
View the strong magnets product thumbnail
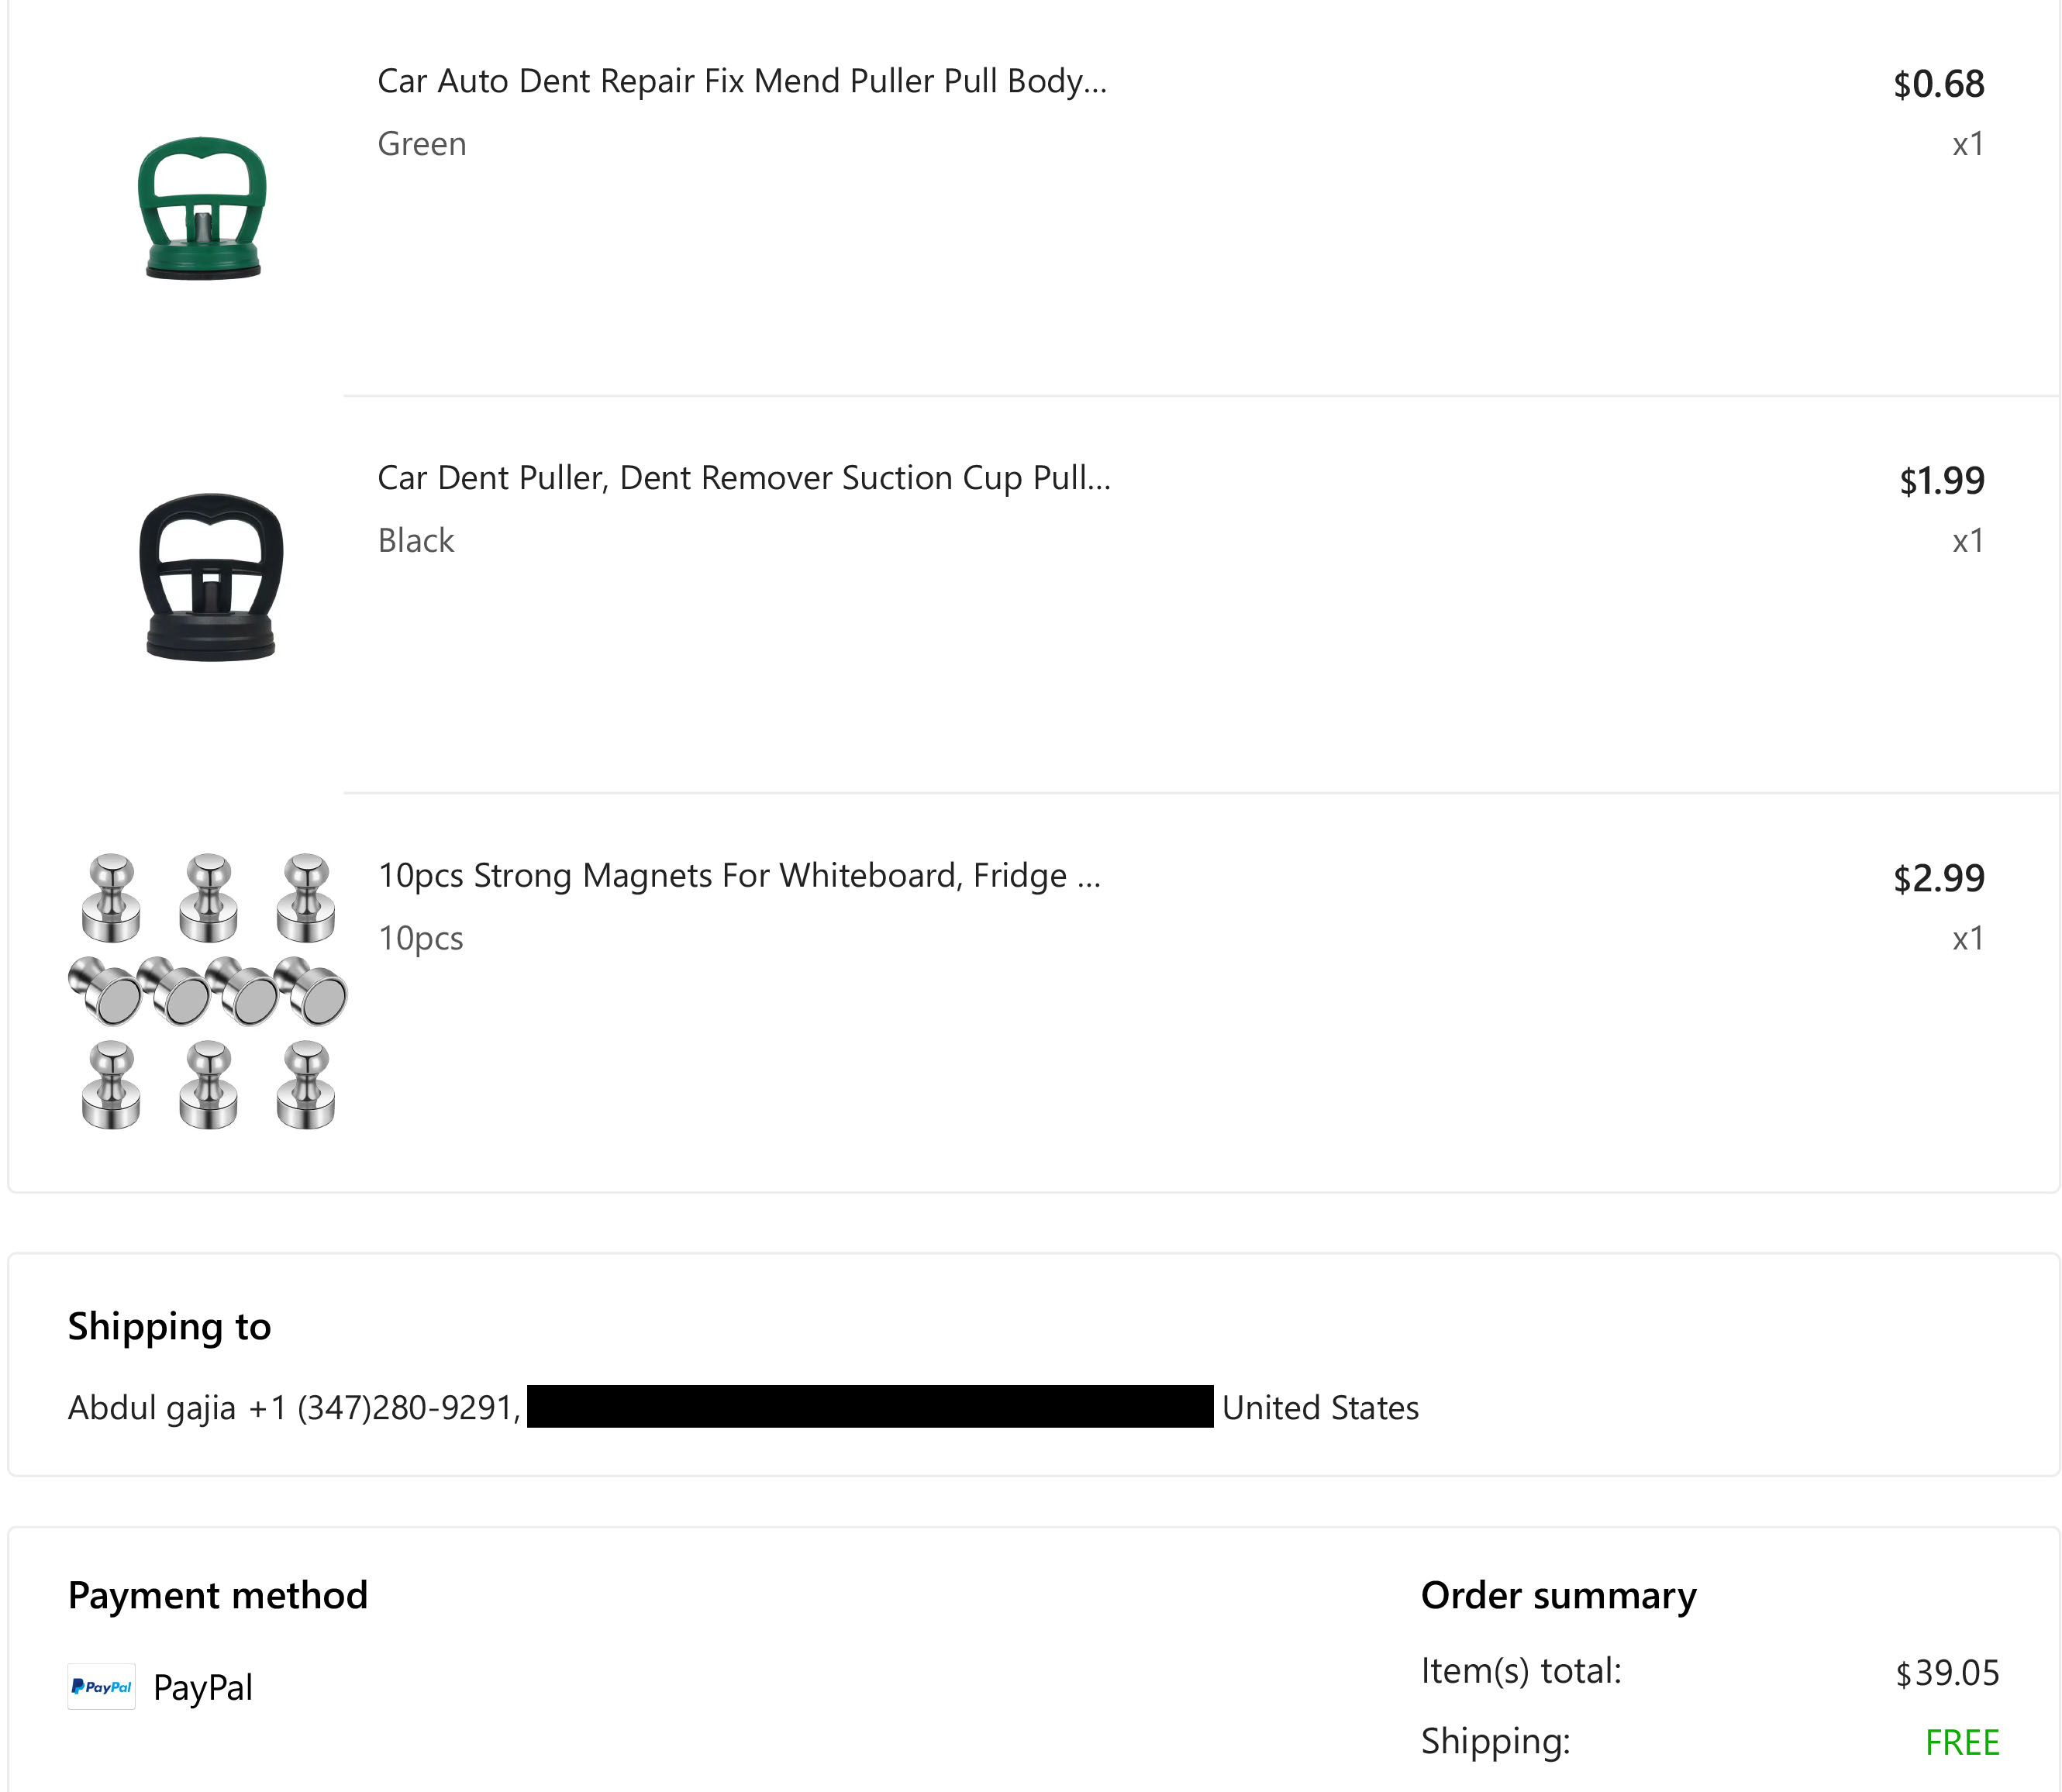click(208, 991)
